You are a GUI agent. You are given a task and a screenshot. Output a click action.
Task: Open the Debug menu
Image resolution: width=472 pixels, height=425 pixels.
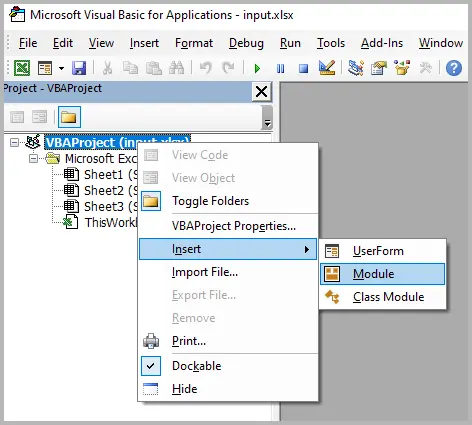pyautogui.click(x=246, y=43)
